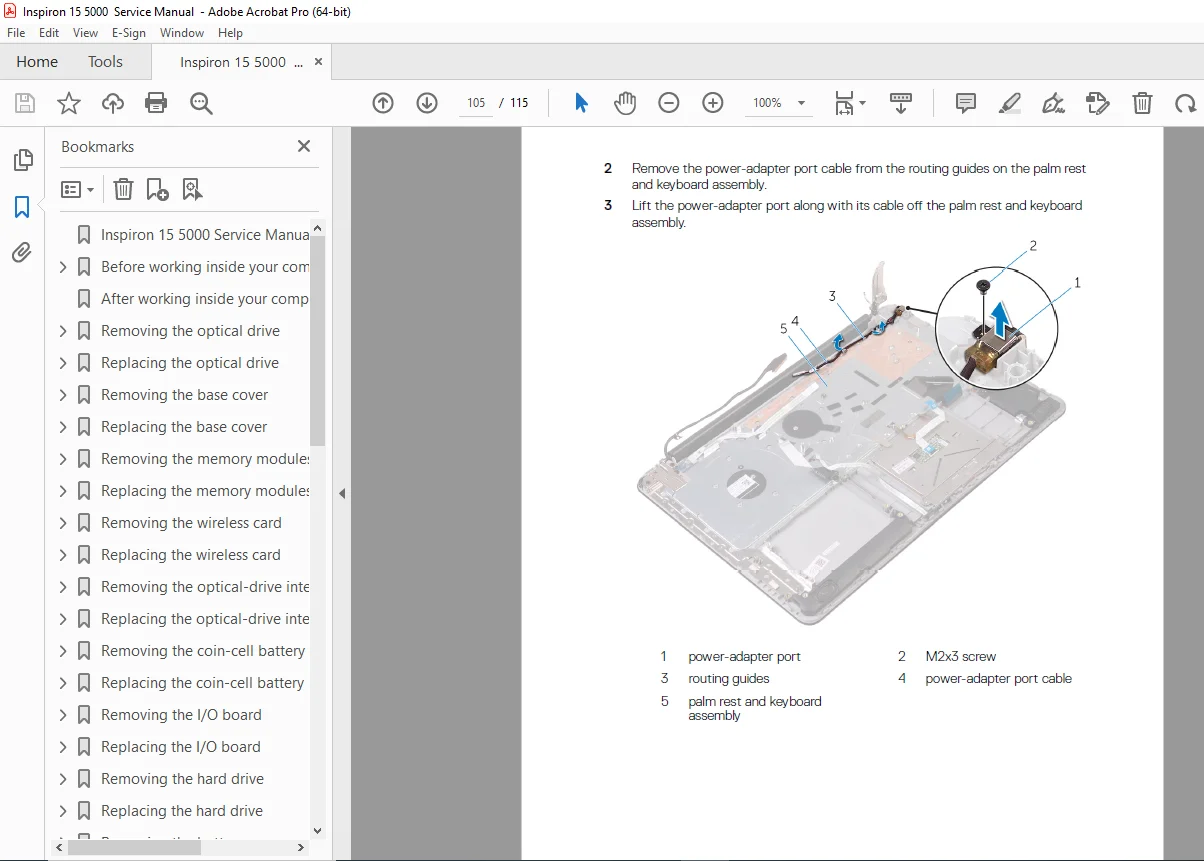The image size is (1204, 861).
Task: Jump to Replacing the wireless card
Action: pos(190,555)
